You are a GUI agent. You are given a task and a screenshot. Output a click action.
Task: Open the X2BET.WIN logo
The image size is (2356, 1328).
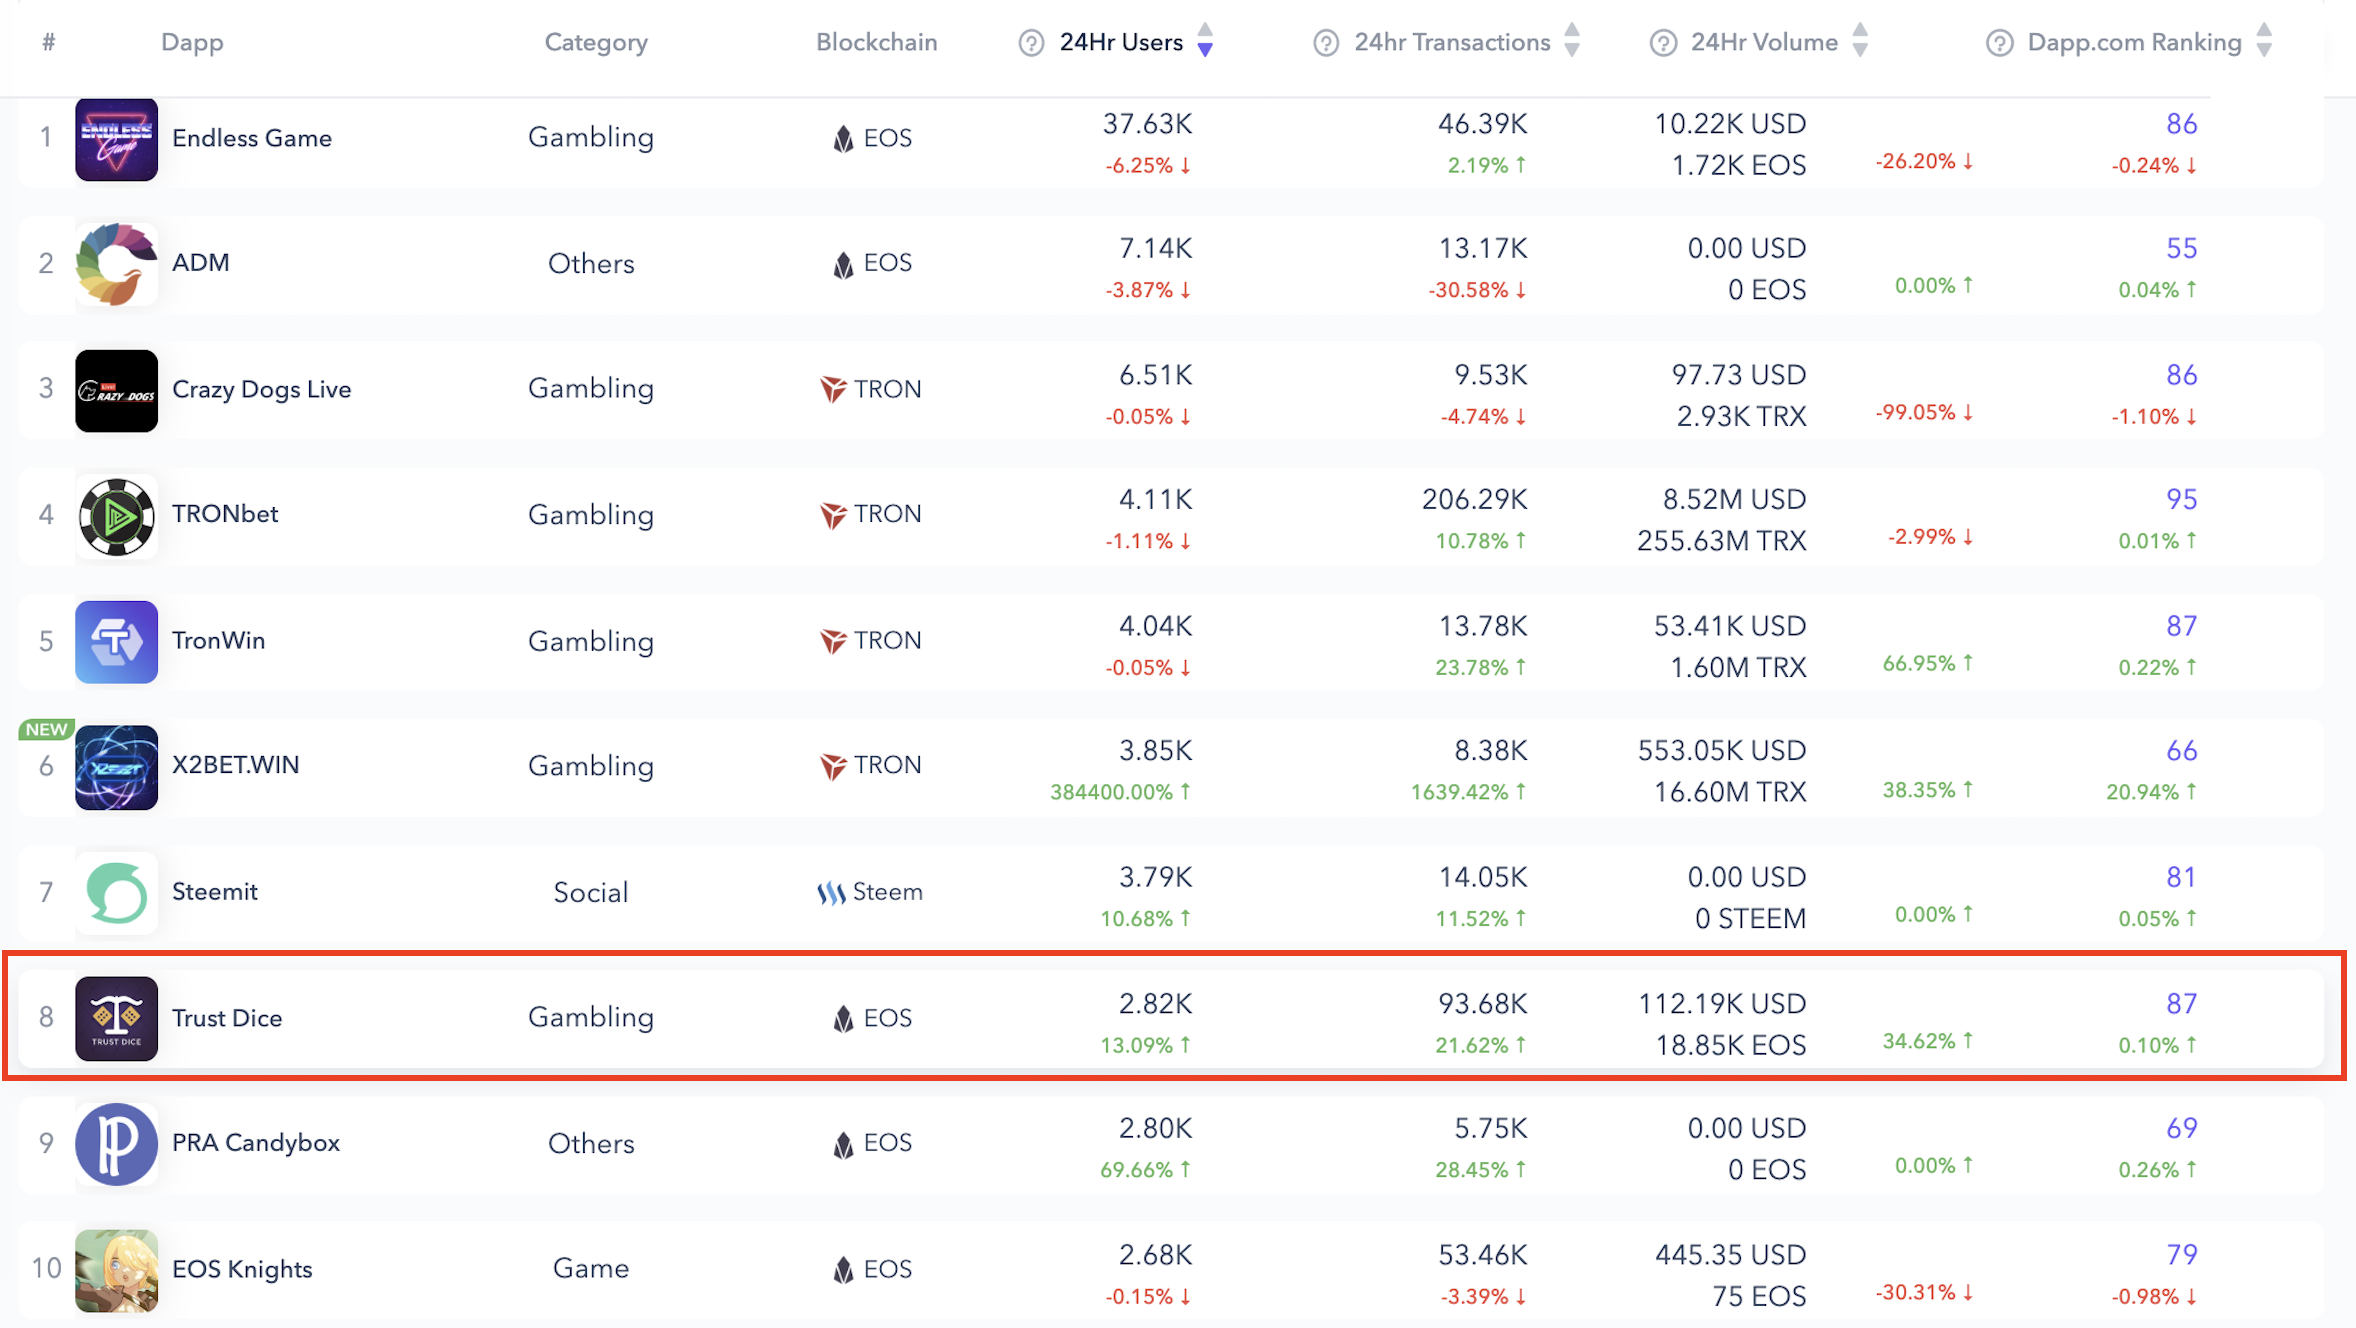coord(116,767)
